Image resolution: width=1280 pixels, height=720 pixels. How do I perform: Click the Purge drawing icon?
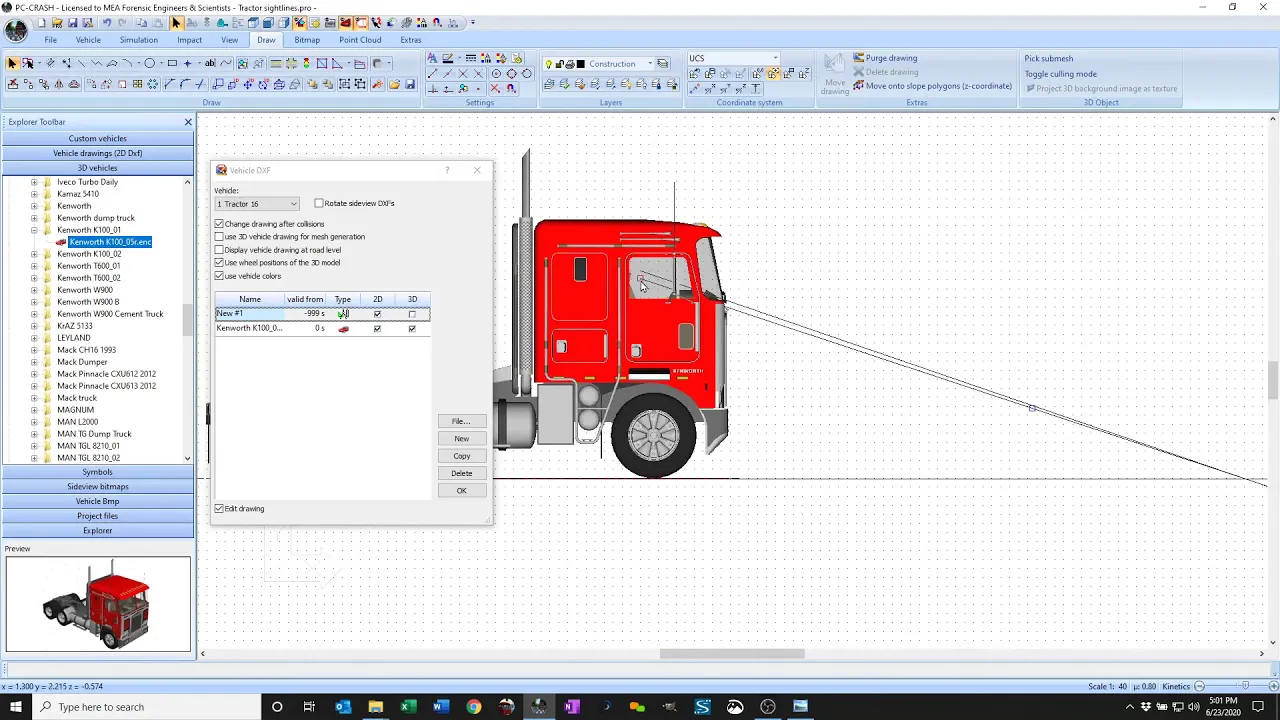[858, 58]
